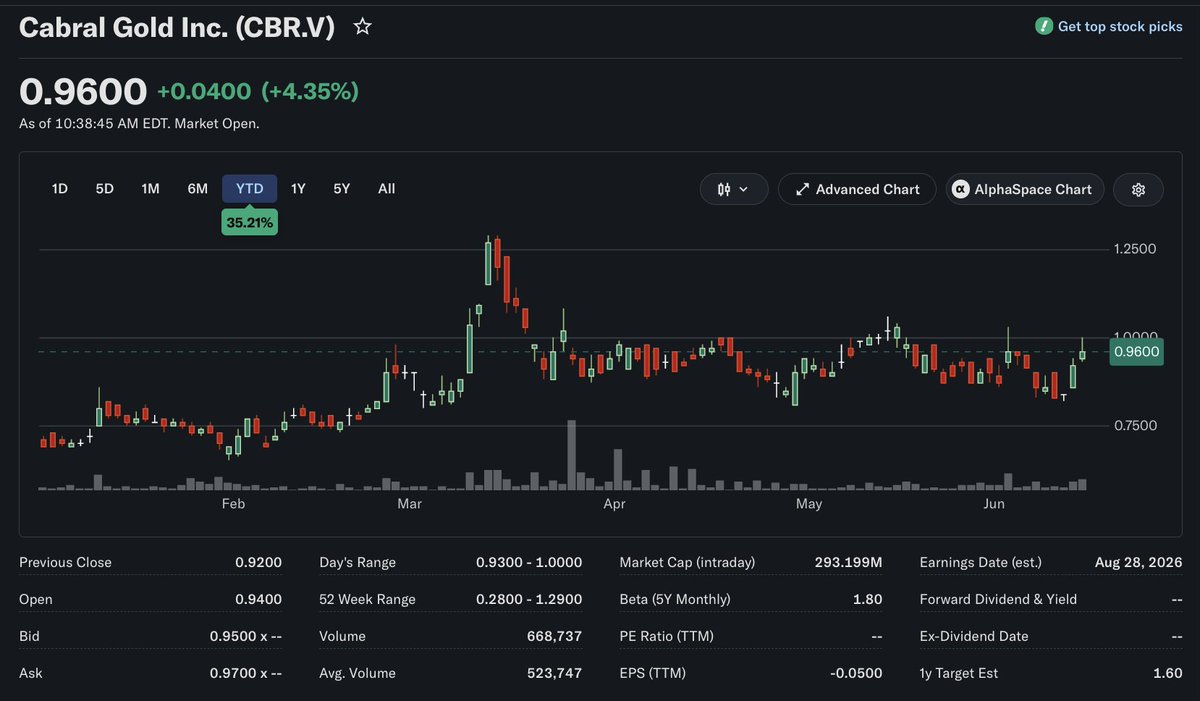This screenshot has height=701, width=1200.
Task: Click the 1y Target Est value 1.60
Action: point(1167,673)
